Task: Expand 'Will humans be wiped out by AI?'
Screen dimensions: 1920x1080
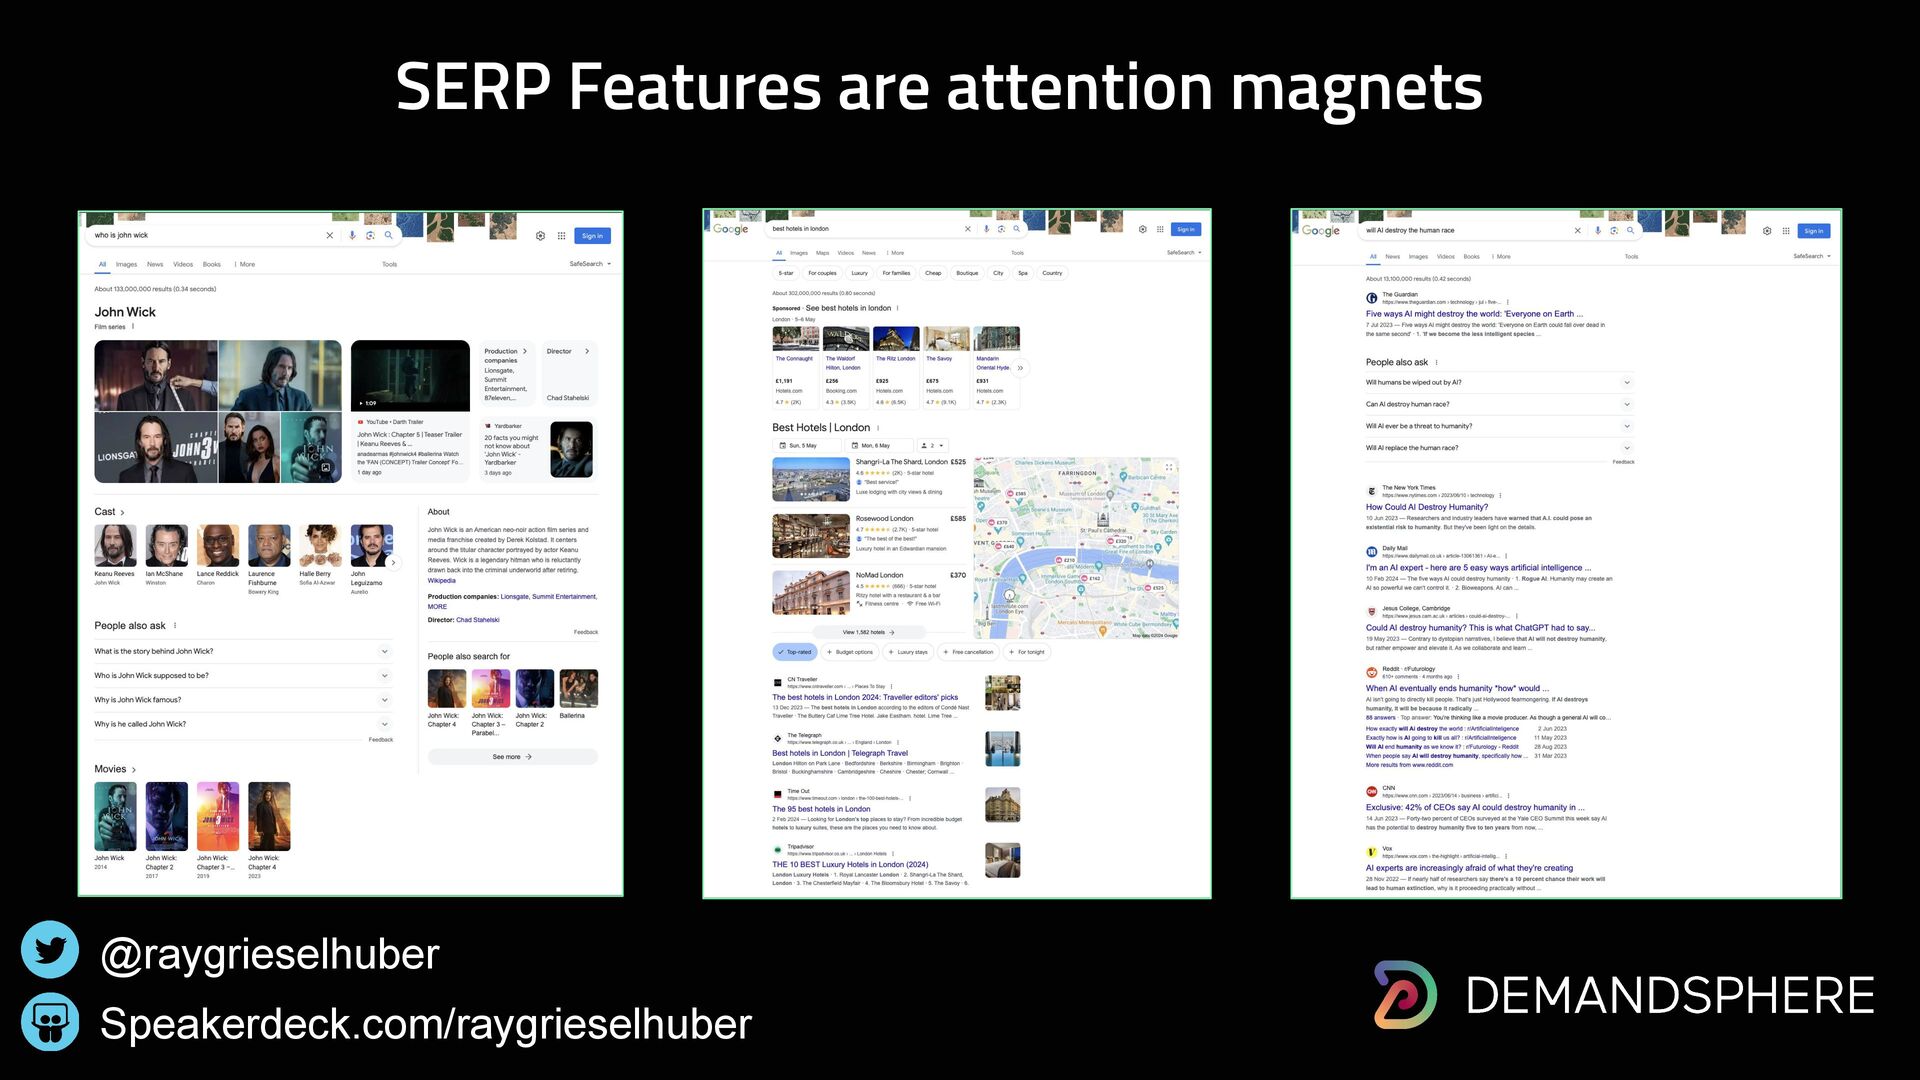Action: (x=1627, y=383)
